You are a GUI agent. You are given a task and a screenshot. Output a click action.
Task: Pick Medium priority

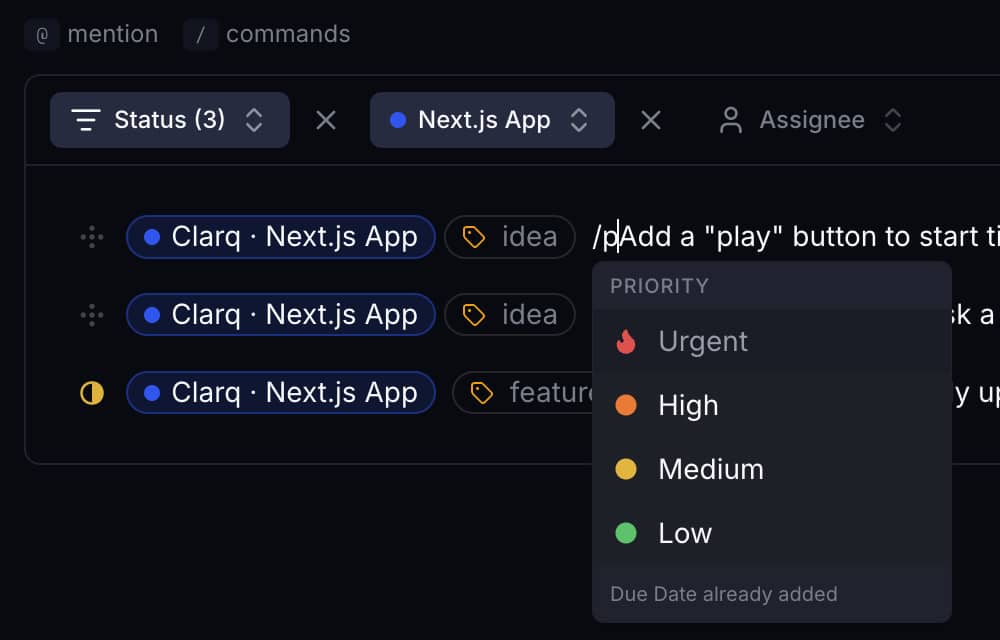pyautogui.click(x=710, y=469)
